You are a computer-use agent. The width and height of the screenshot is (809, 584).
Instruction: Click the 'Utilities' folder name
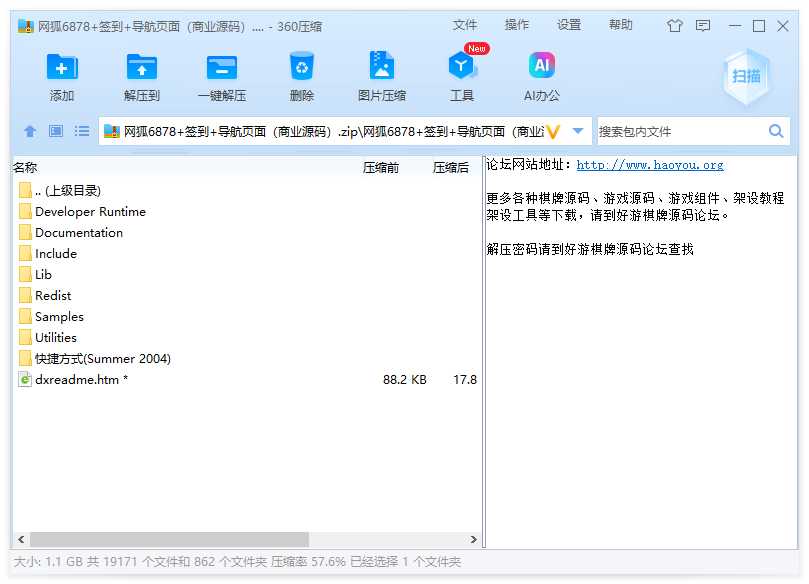point(56,337)
